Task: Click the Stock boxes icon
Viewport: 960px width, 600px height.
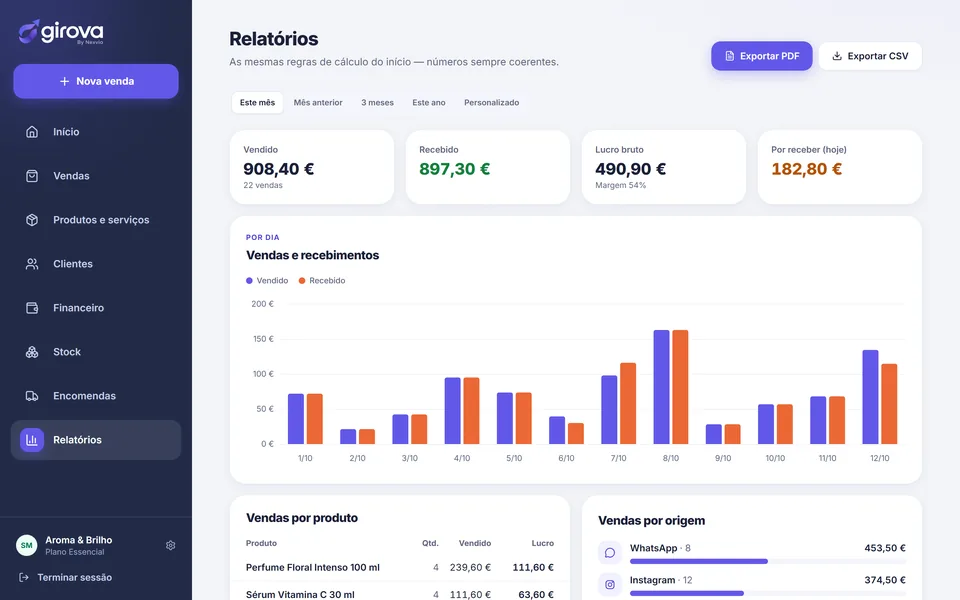Action: click(32, 352)
